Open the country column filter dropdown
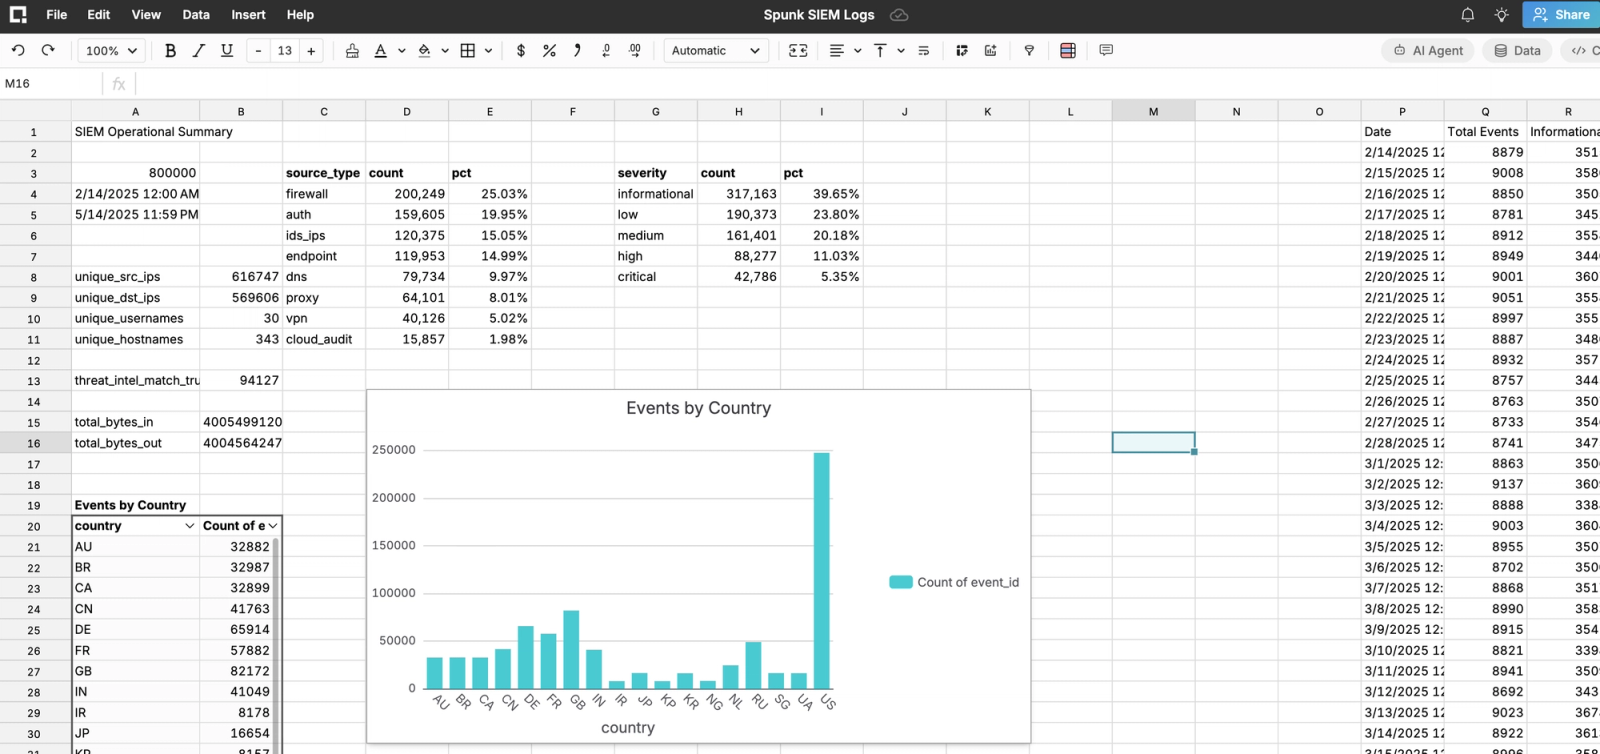The width and height of the screenshot is (1600, 754). click(189, 526)
